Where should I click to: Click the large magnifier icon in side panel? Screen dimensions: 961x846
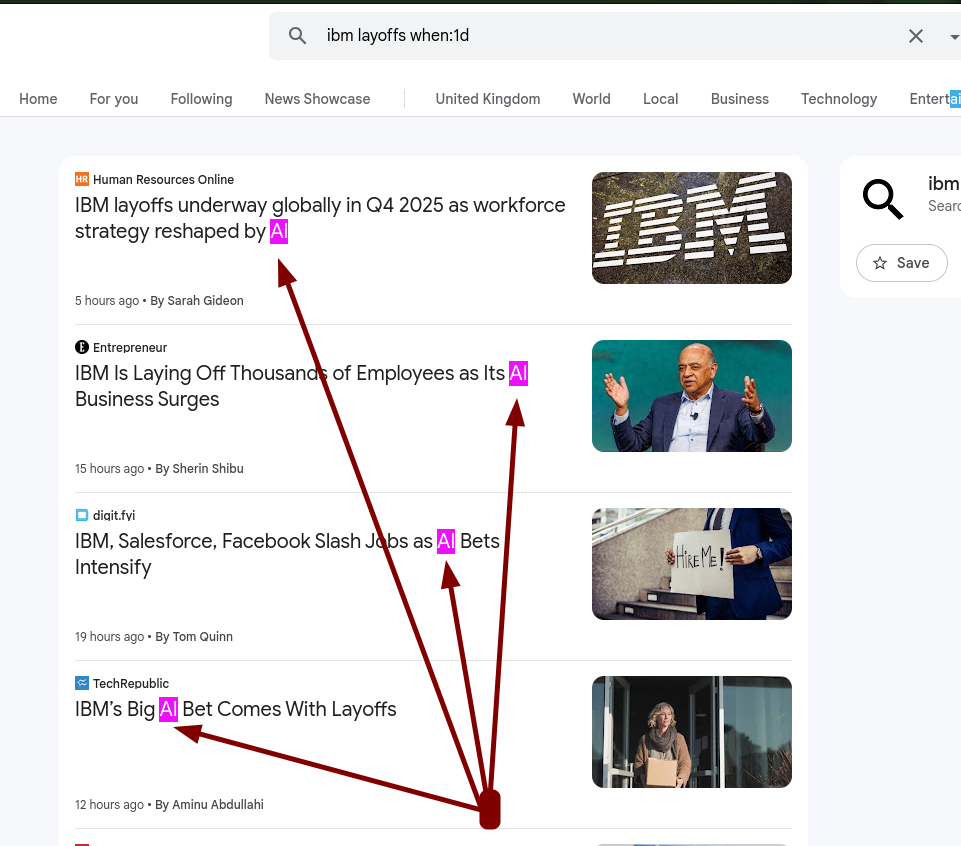[883, 199]
